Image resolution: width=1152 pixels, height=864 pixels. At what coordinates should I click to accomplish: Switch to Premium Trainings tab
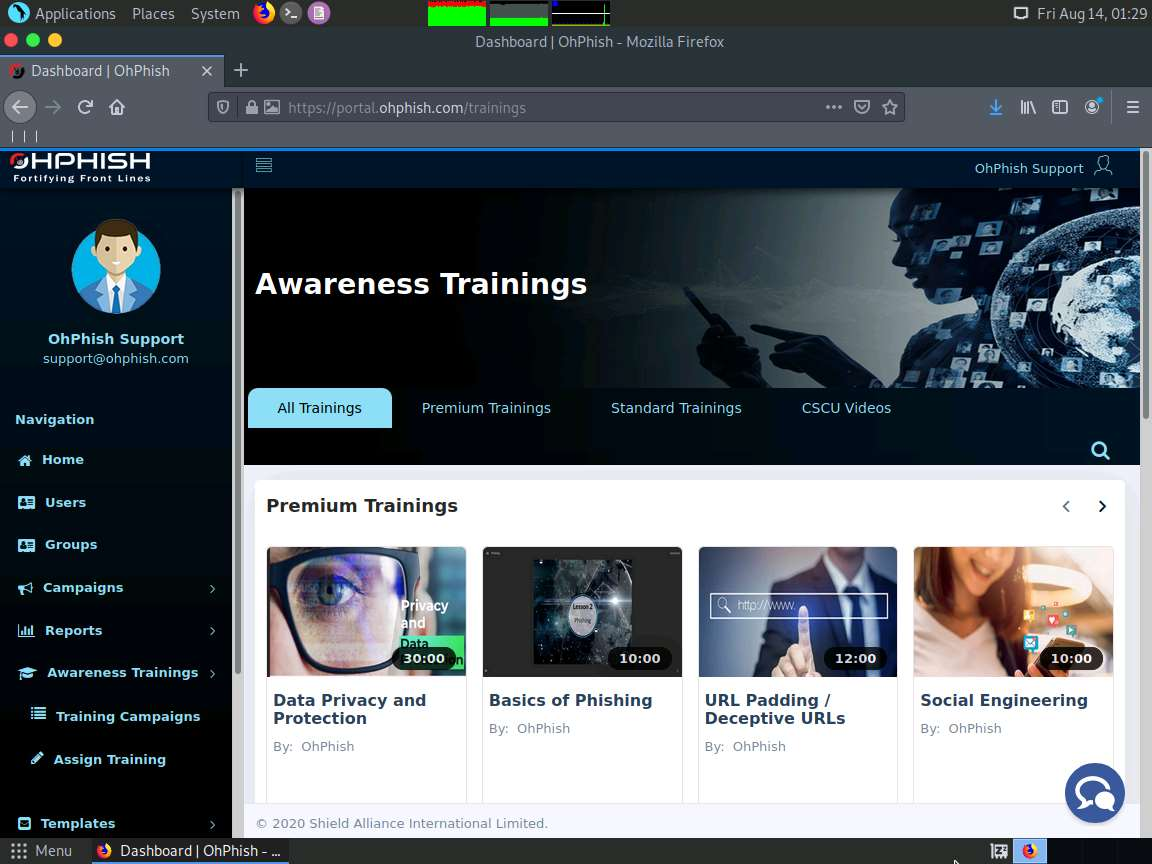(x=486, y=408)
